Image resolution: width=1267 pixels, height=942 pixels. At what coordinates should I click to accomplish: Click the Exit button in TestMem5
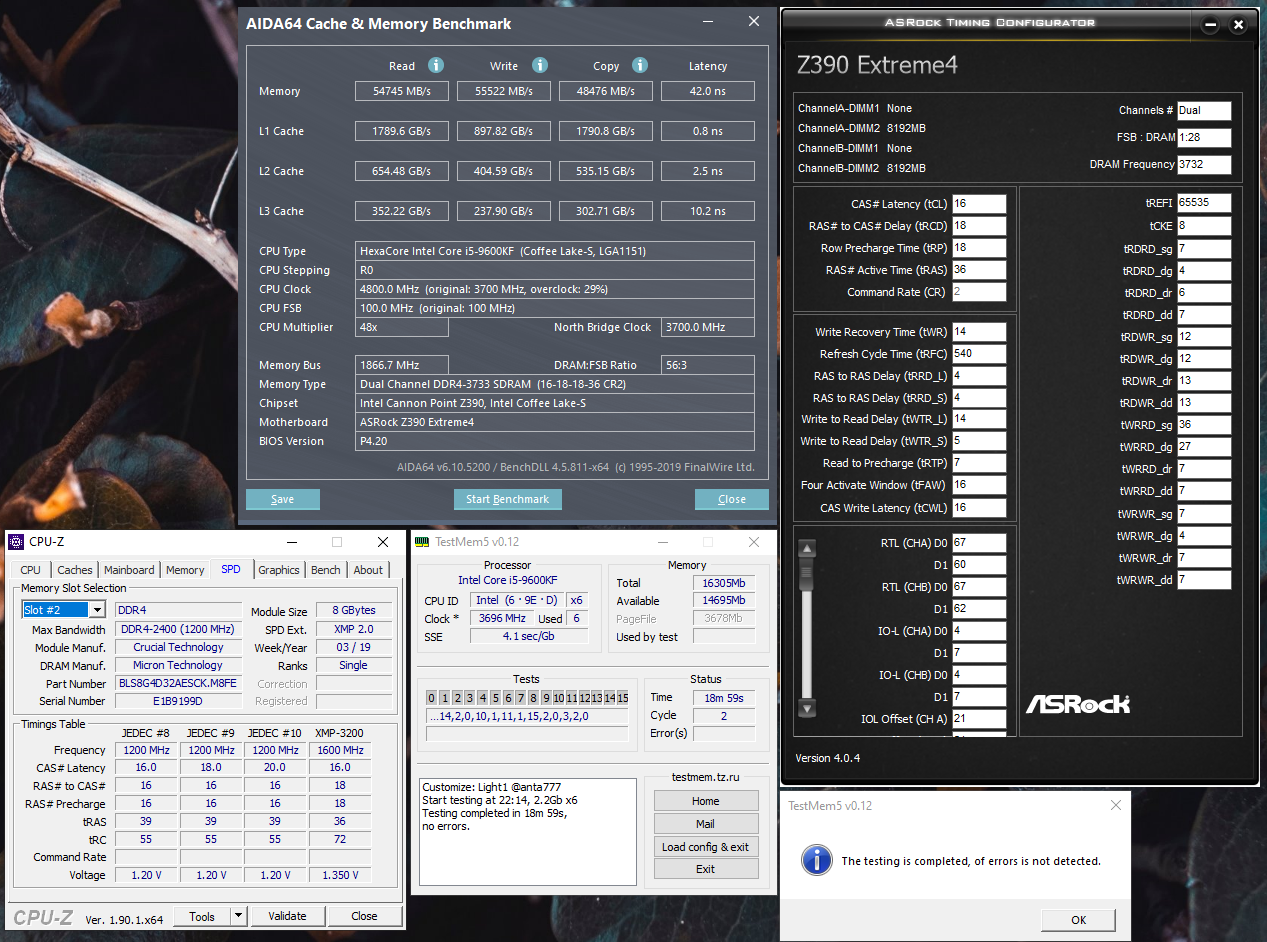[x=706, y=869]
